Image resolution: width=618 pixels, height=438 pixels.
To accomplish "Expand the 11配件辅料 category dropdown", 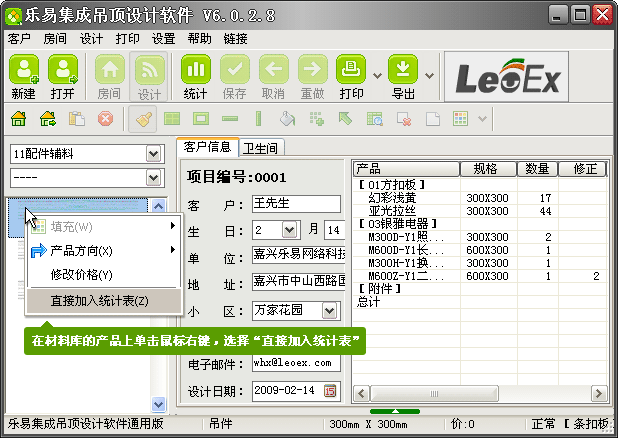I will [153, 154].
